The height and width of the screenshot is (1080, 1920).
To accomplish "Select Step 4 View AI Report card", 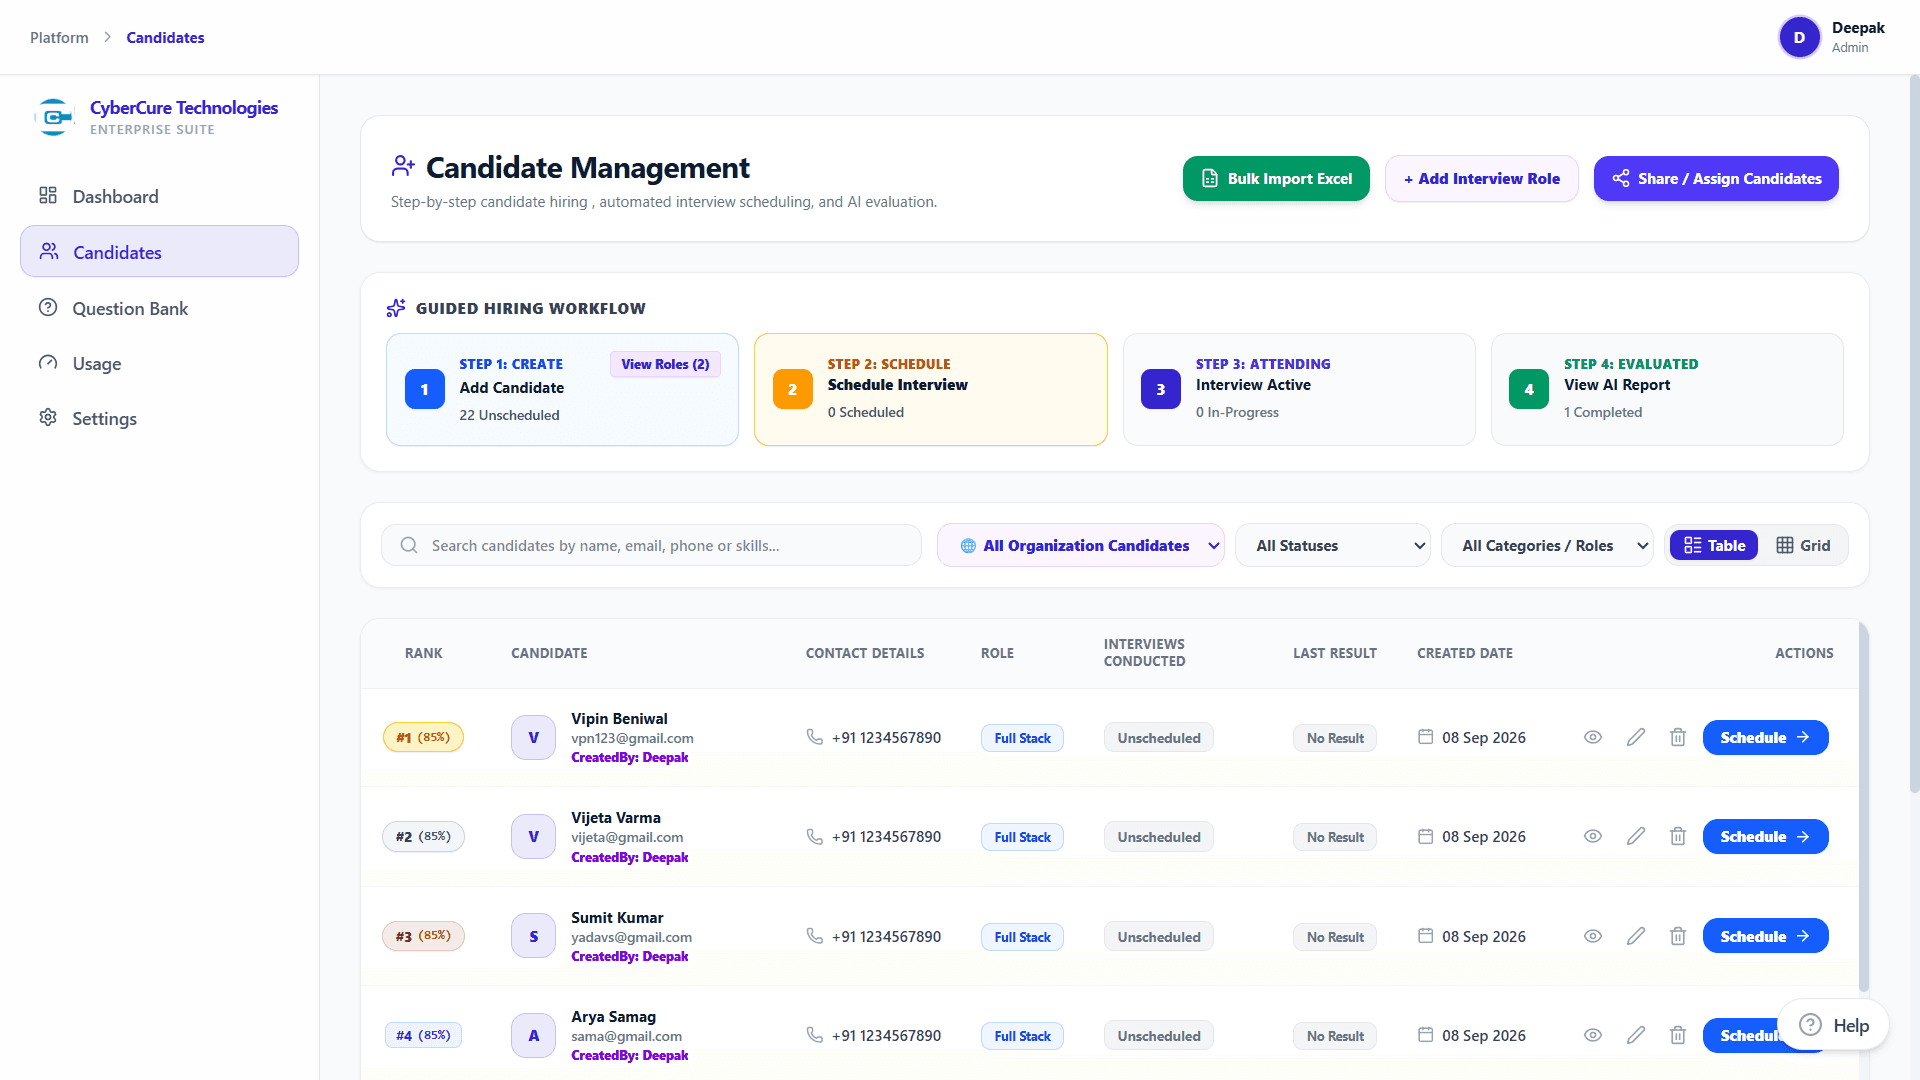I will tap(1667, 389).
